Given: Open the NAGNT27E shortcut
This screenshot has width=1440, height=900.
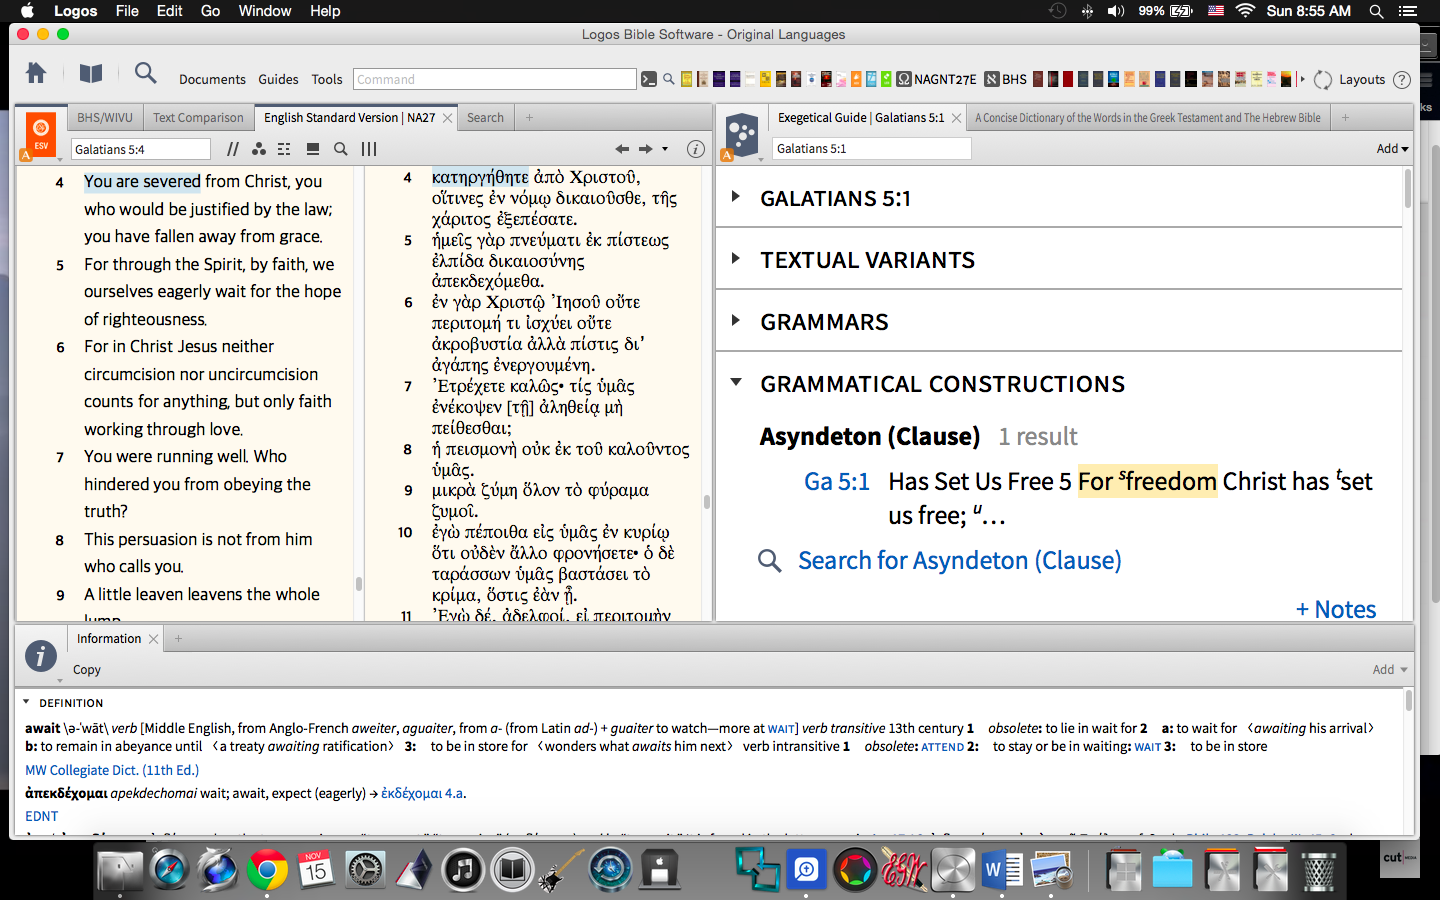Looking at the screenshot, I should pos(936,79).
